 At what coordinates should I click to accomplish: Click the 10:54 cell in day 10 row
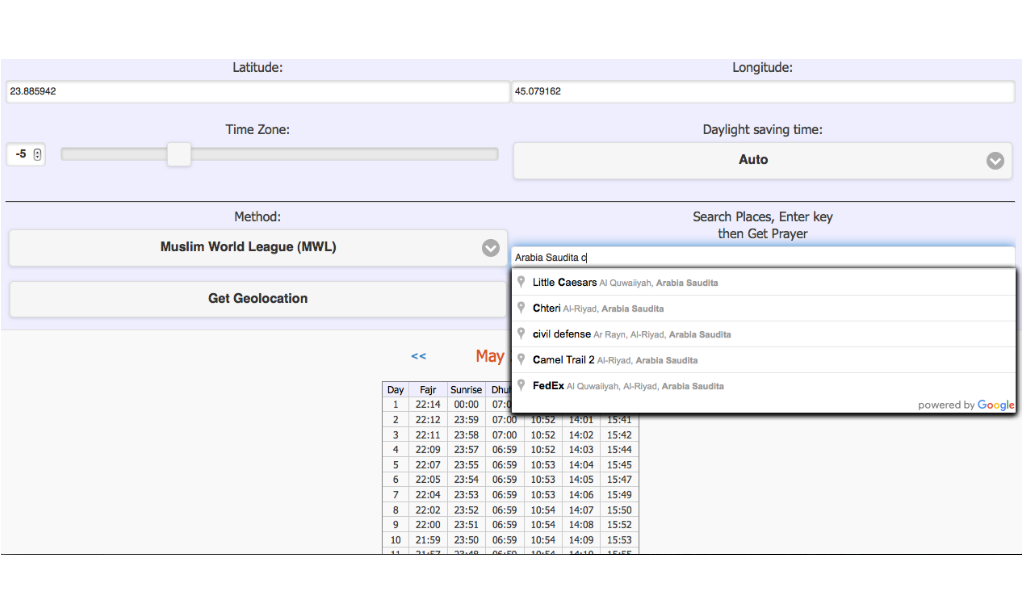pos(543,541)
